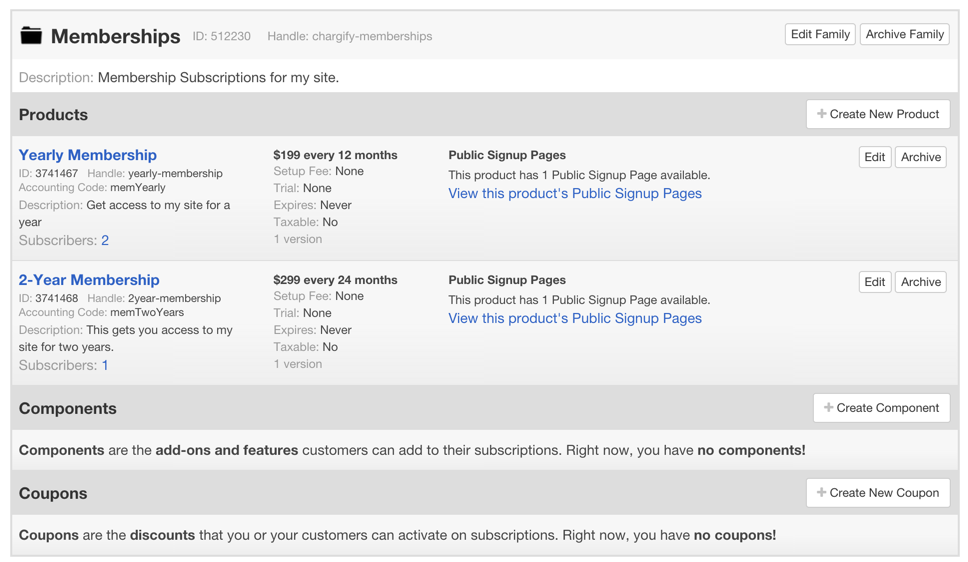Click plus icon on Create New Coupon

(x=821, y=493)
